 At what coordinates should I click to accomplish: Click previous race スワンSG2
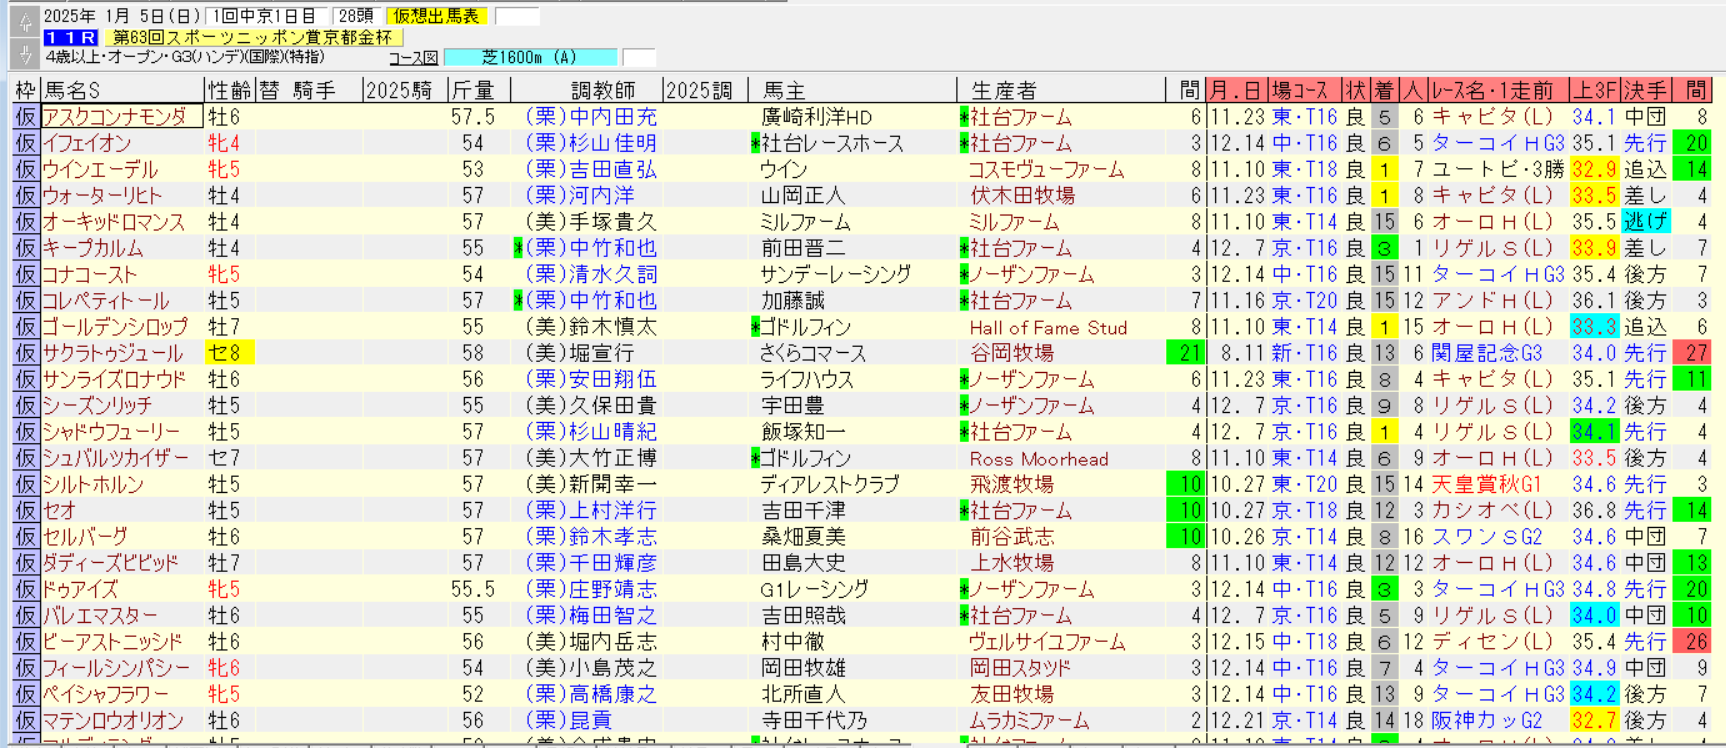1487,537
